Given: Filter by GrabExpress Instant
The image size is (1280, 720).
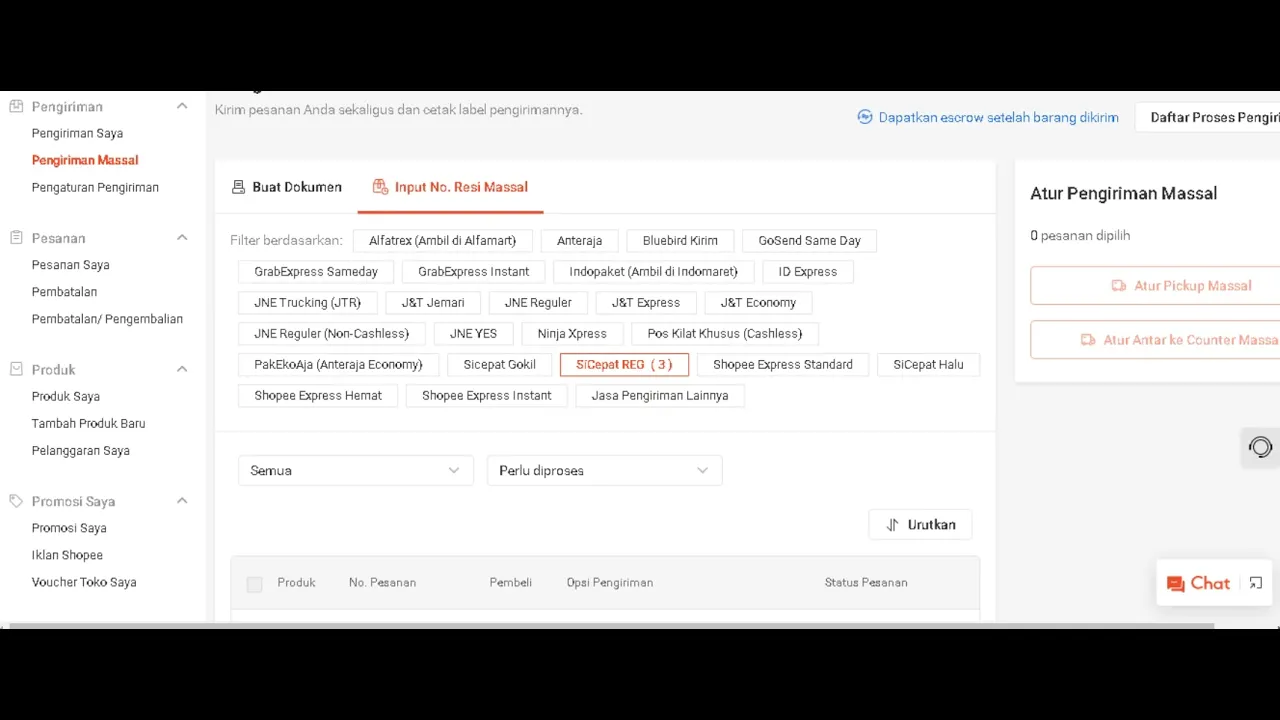Looking at the screenshot, I should 473,272.
